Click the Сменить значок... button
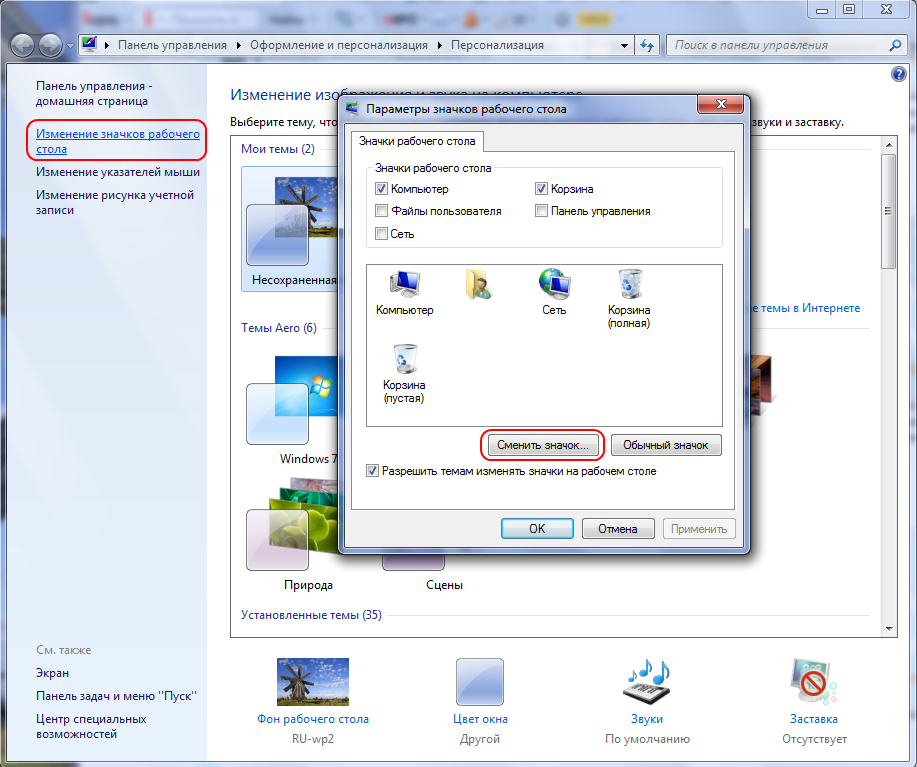917x767 pixels. (543, 445)
